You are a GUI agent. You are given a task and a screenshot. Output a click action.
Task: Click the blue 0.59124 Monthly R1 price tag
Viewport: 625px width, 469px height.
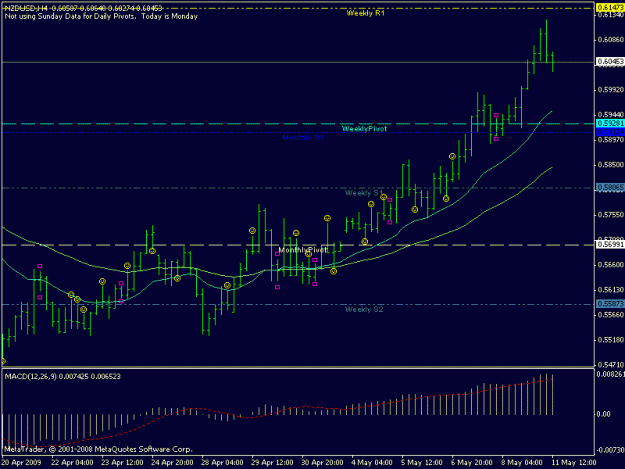click(610, 132)
